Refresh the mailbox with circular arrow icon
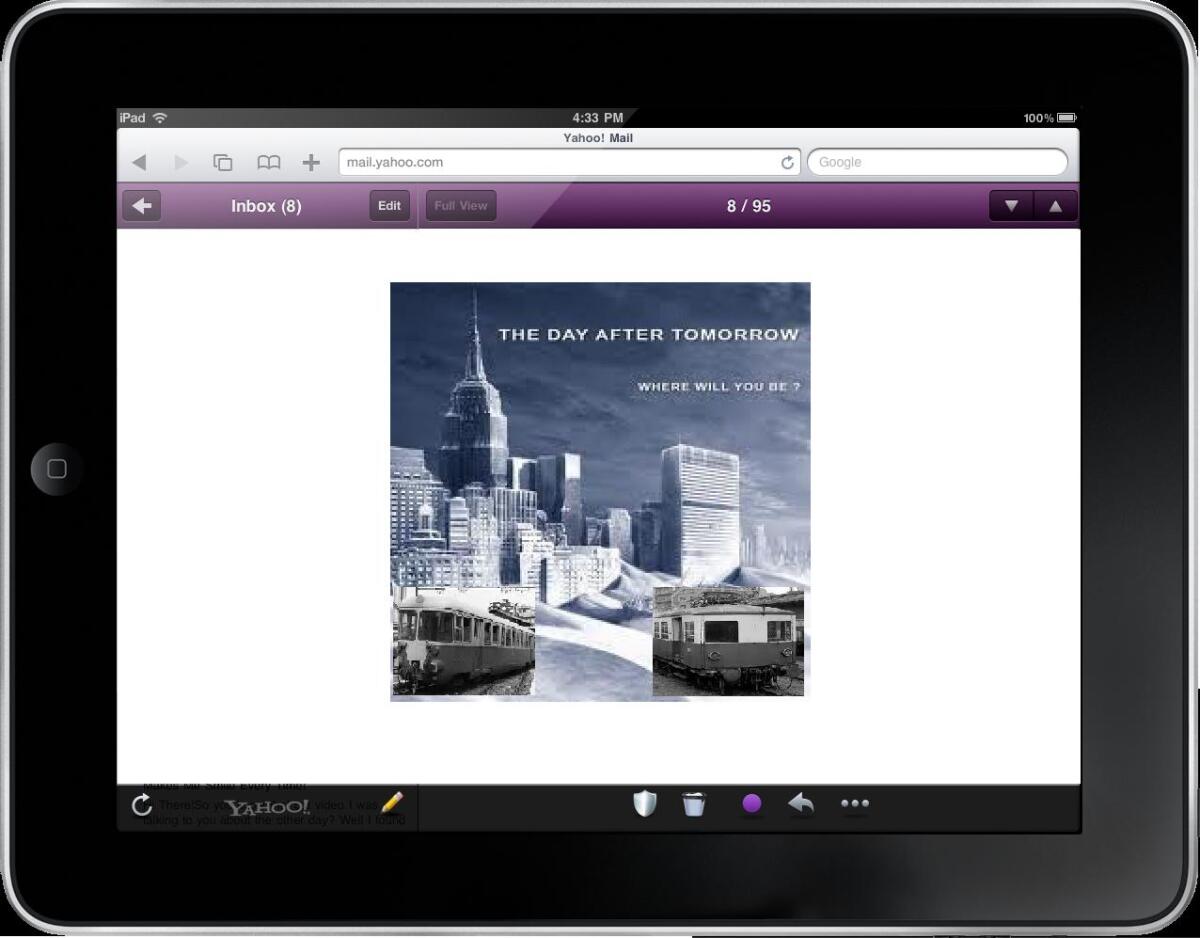Screen dimensions: 1200x938 (142, 805)
